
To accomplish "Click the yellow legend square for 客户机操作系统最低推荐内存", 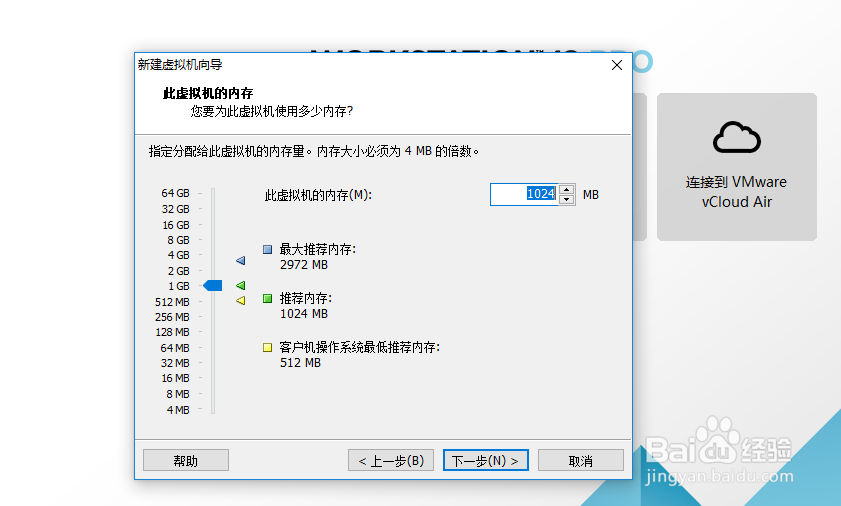I will click(267, 347).
